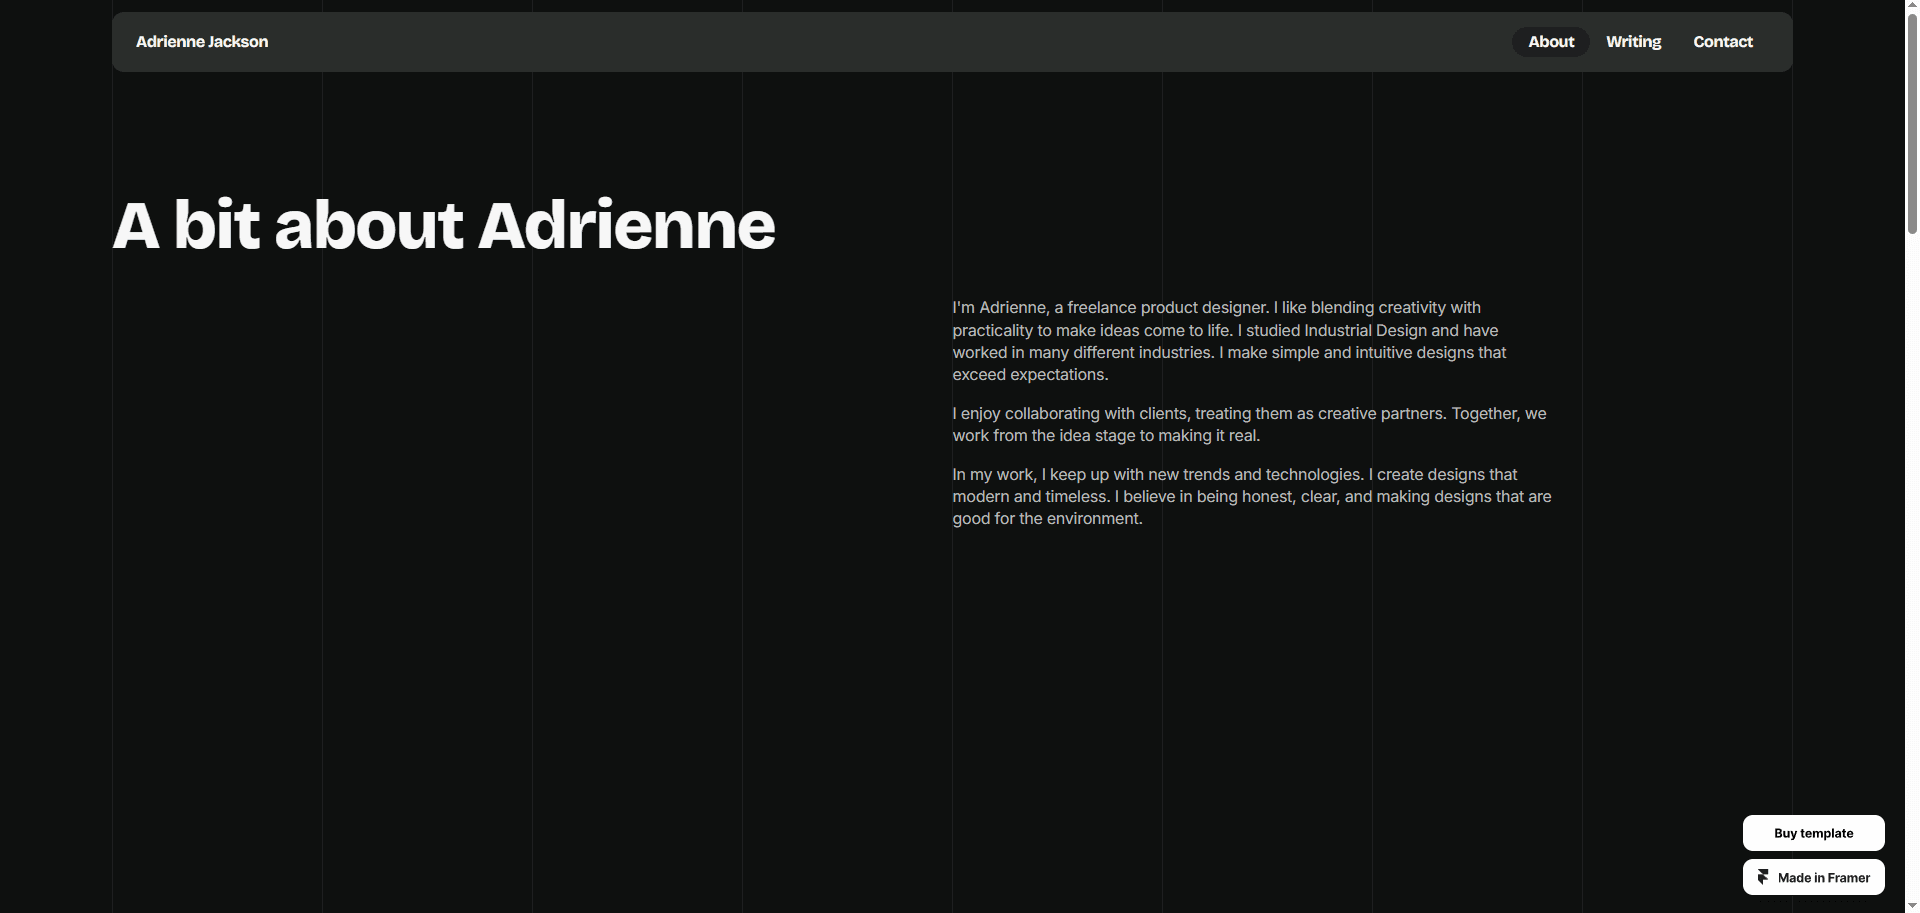The image size is (1920, 913).
Task: Click the heading 'A bit about Adrienne'
Action: pyautogui.click(x=444, y=225)
